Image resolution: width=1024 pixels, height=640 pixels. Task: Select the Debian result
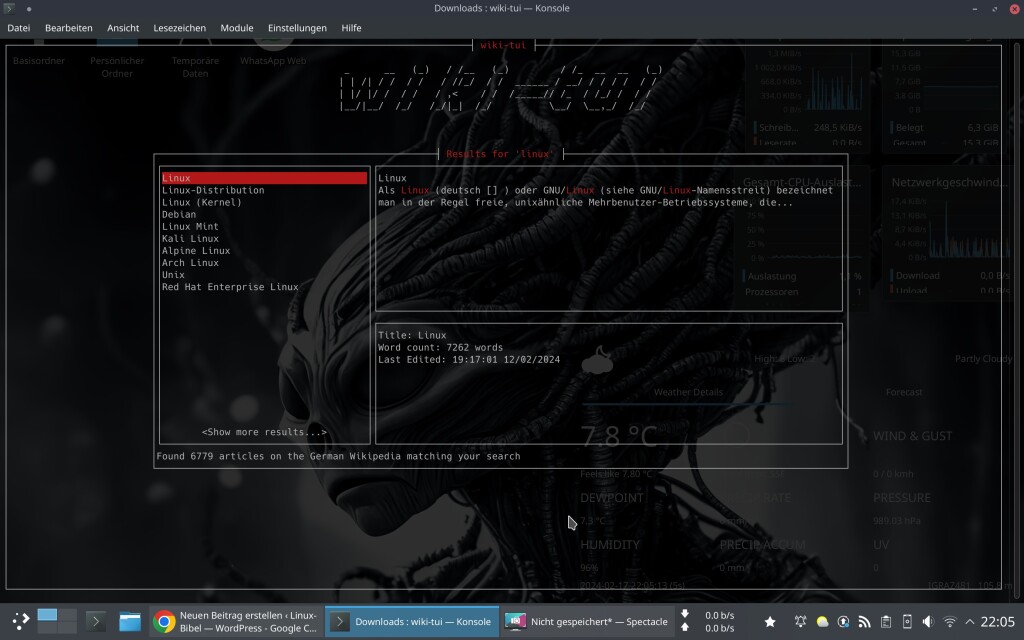click(179, 214)
